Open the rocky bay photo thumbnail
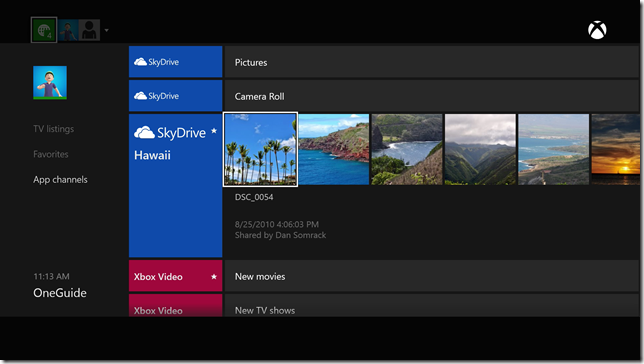 (407, 149)
